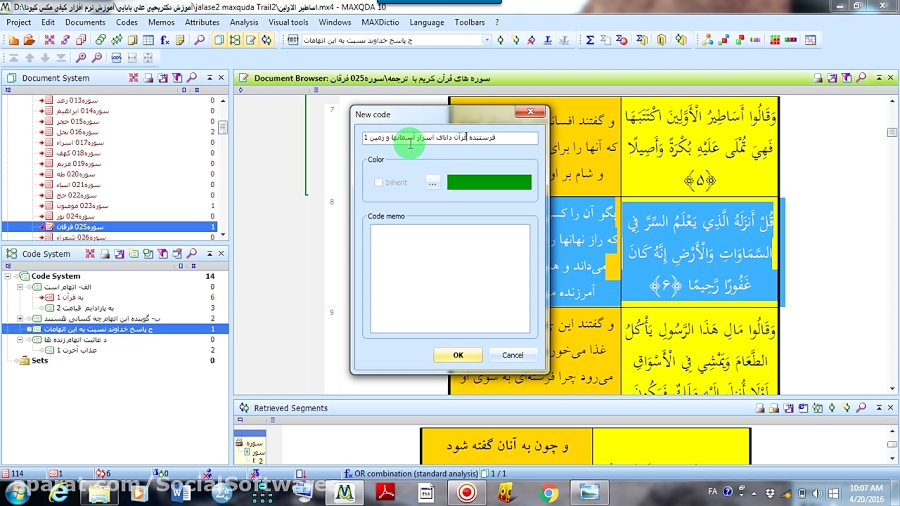
Task: Open the Codes menu
Action: 126,22
